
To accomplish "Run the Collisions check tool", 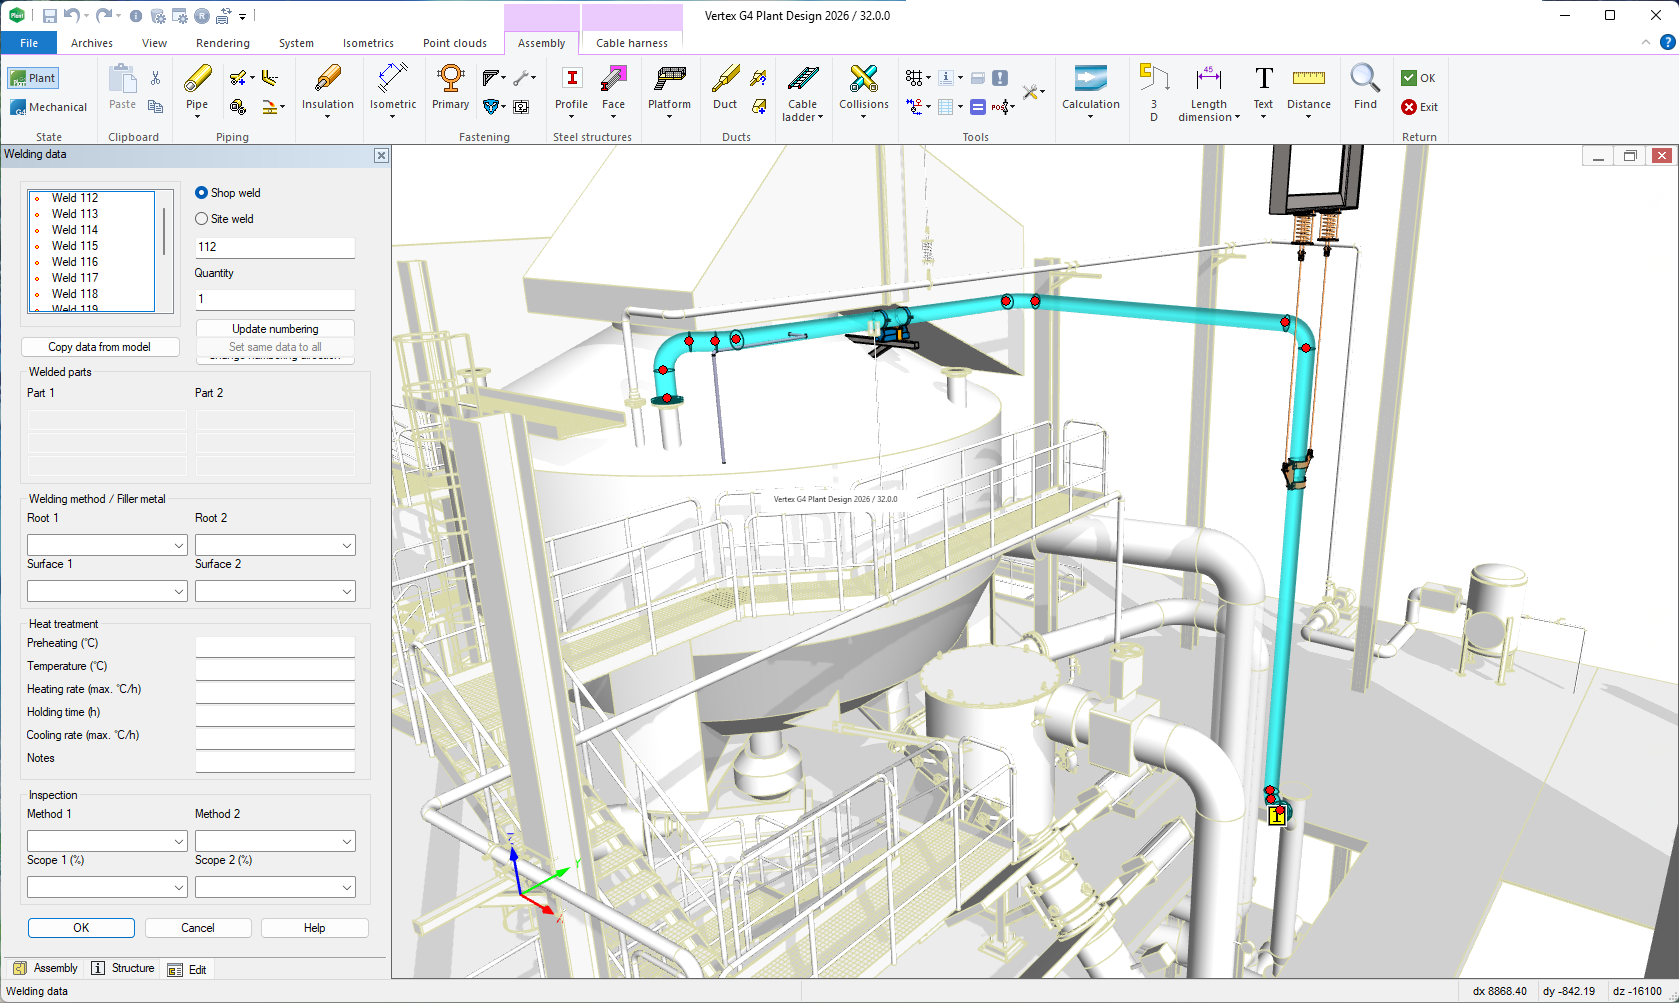I will (863, 79).
